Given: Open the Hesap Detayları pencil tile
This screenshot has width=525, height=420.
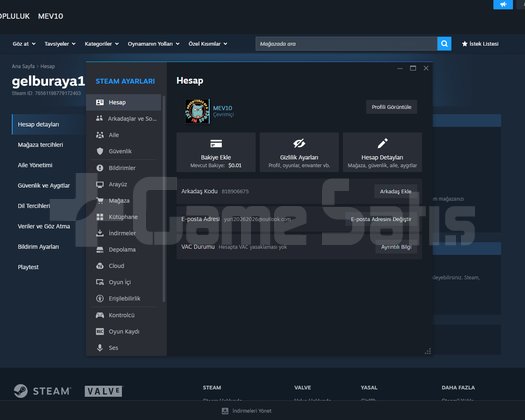Looking at the screenshot, I should click(382, 152).
